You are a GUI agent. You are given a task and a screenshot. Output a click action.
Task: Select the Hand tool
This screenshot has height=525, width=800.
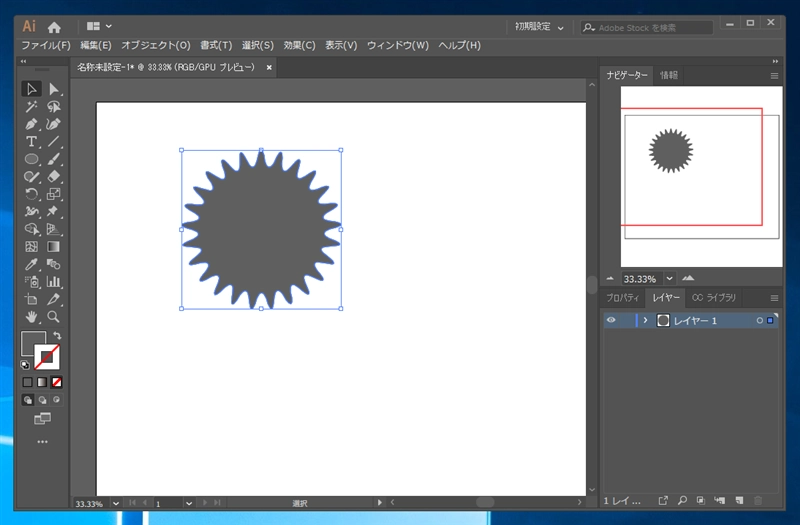(x=31, y=317)
